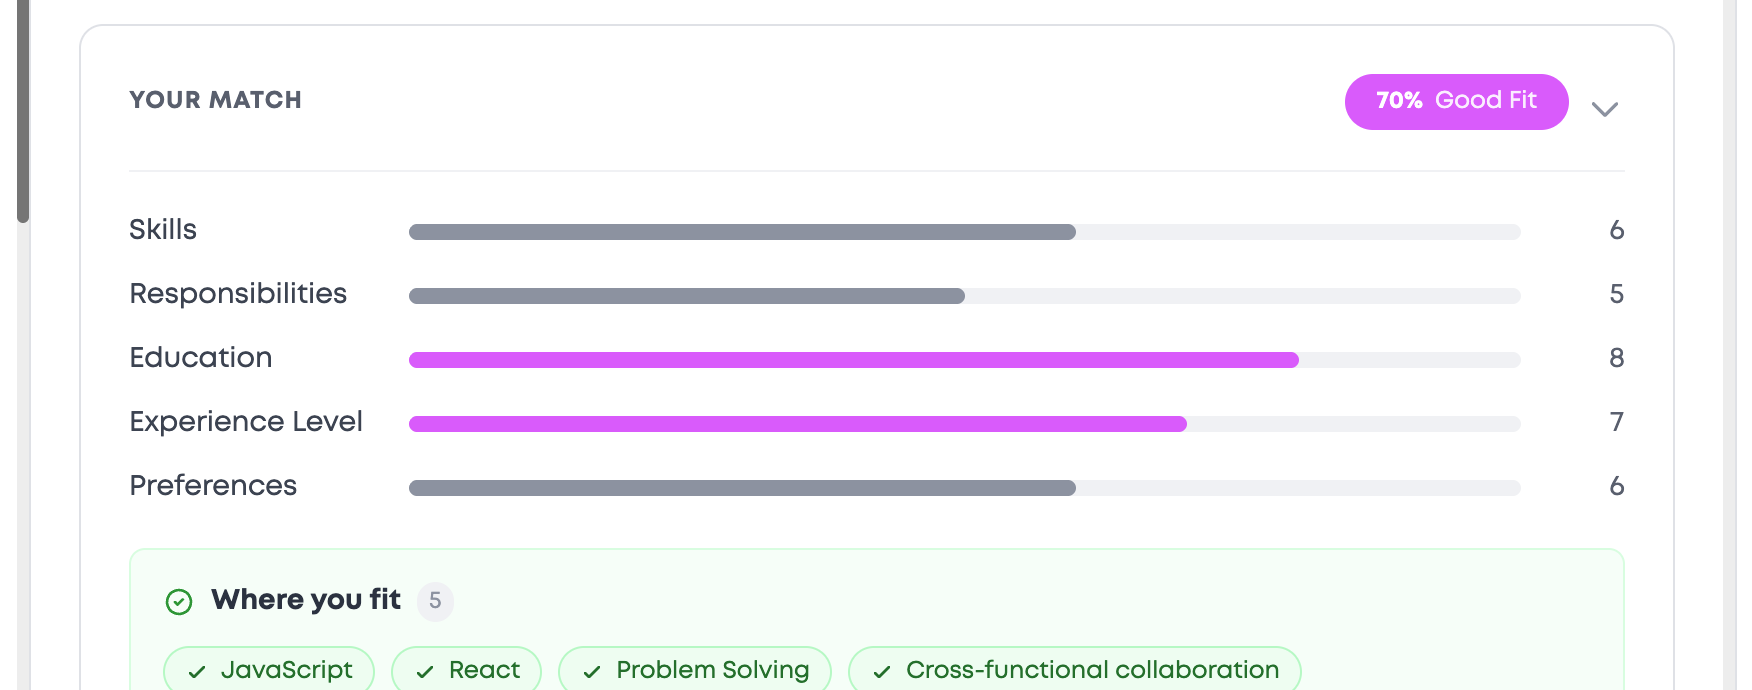
Task: Click the checkmark icon in React chip
Action: 425,672
